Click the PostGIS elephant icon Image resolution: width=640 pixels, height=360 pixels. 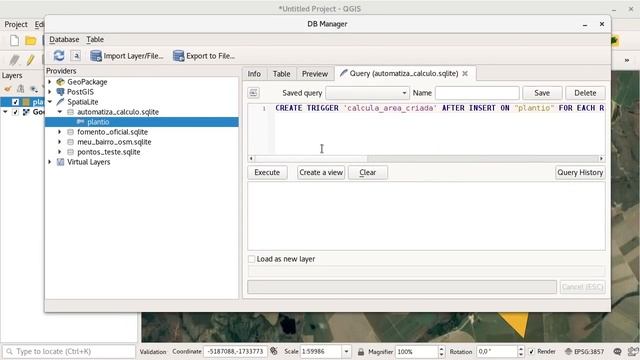click(60, 92)
